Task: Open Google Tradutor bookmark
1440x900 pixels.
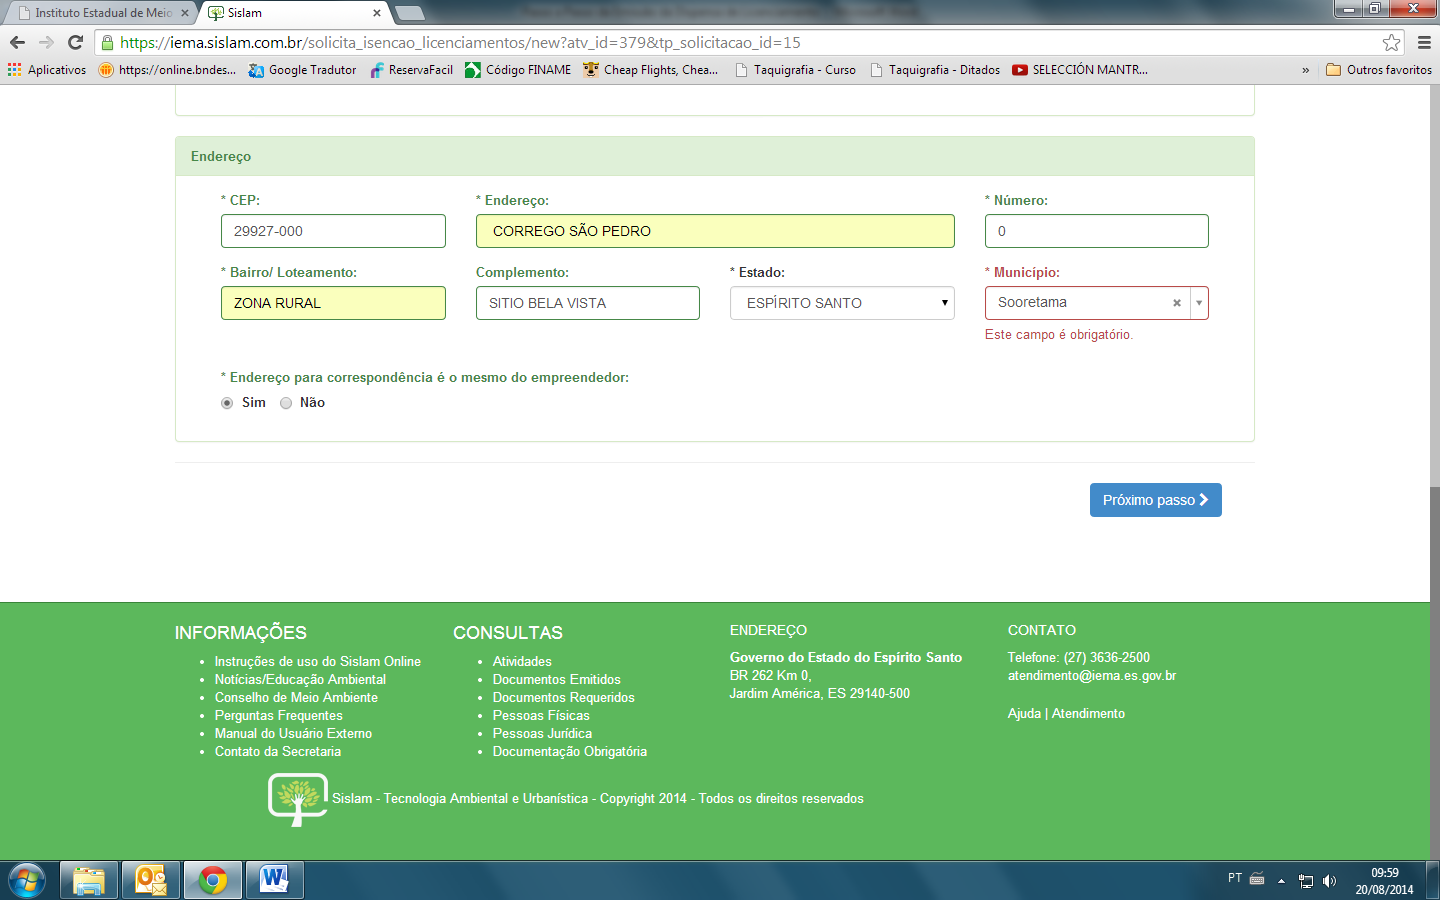Action: 303,70
